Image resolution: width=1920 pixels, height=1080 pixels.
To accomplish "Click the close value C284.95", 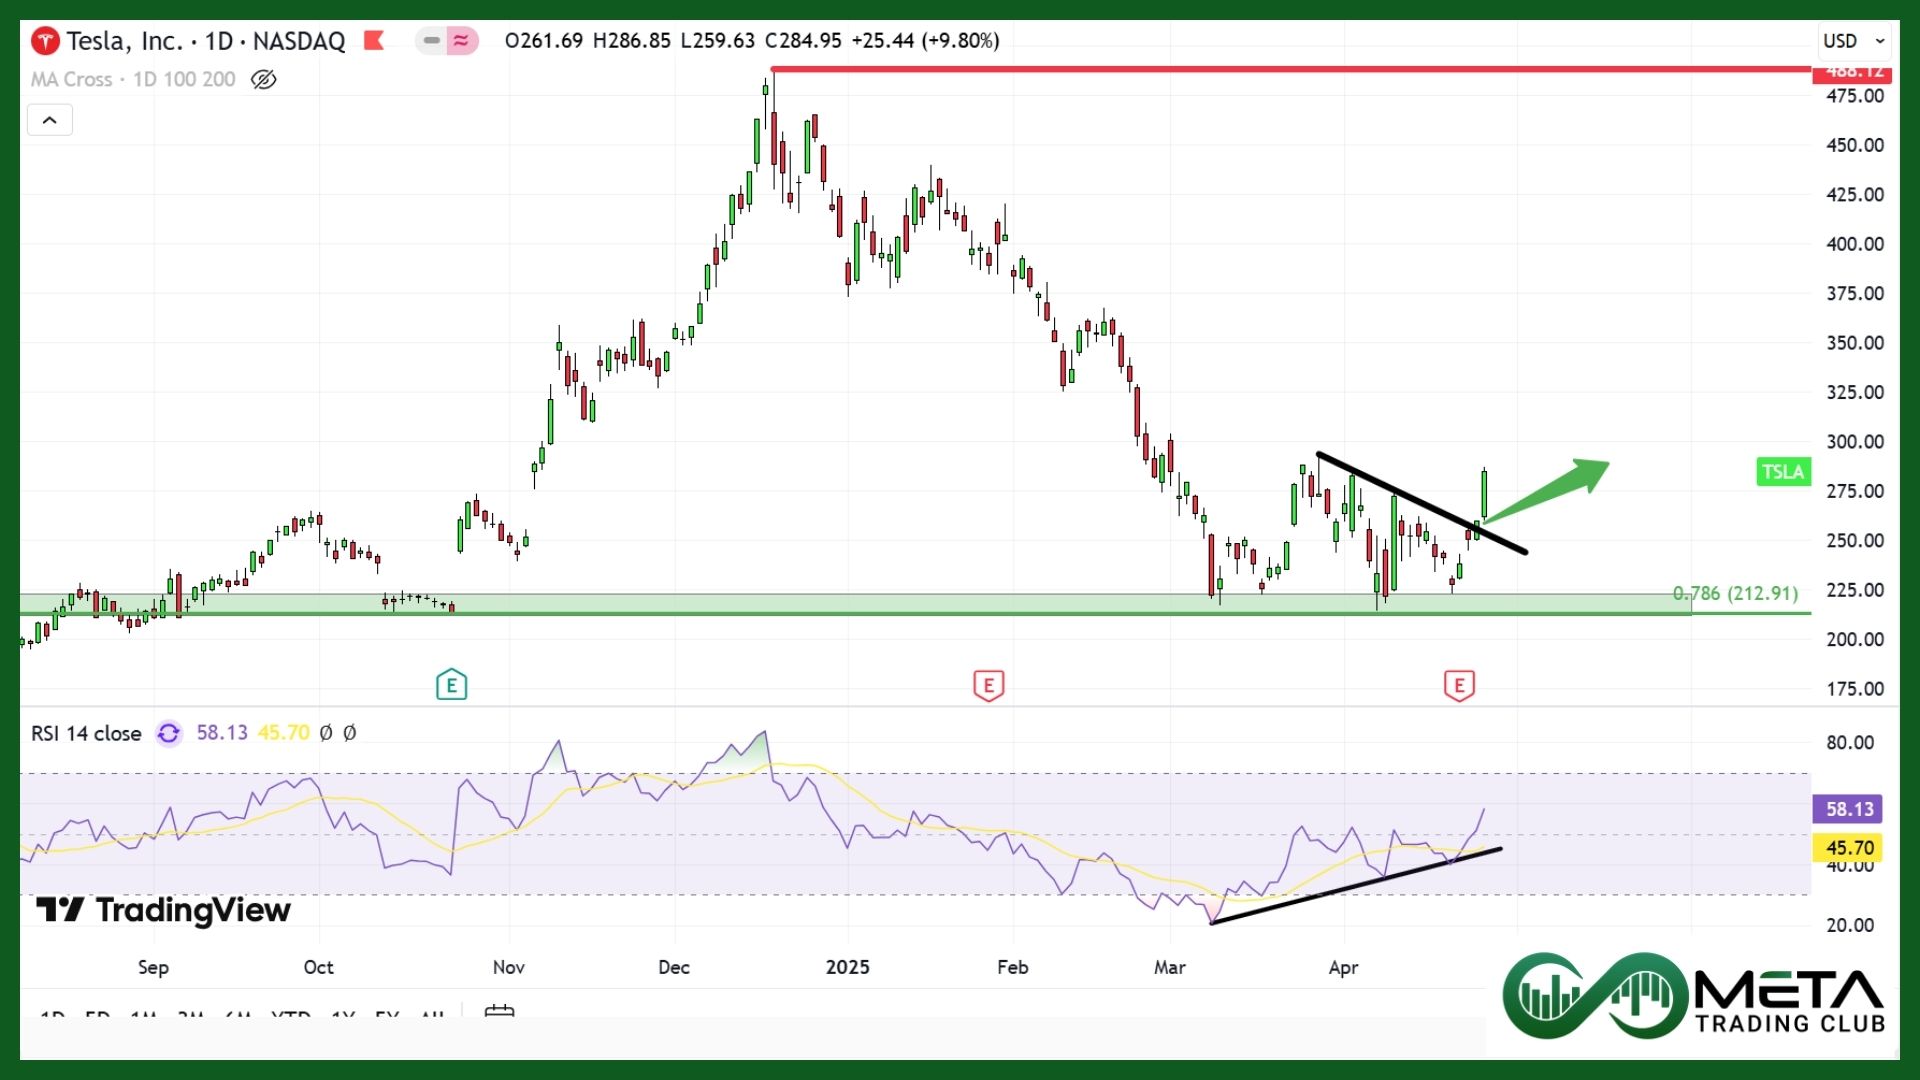I will [803, 41].
